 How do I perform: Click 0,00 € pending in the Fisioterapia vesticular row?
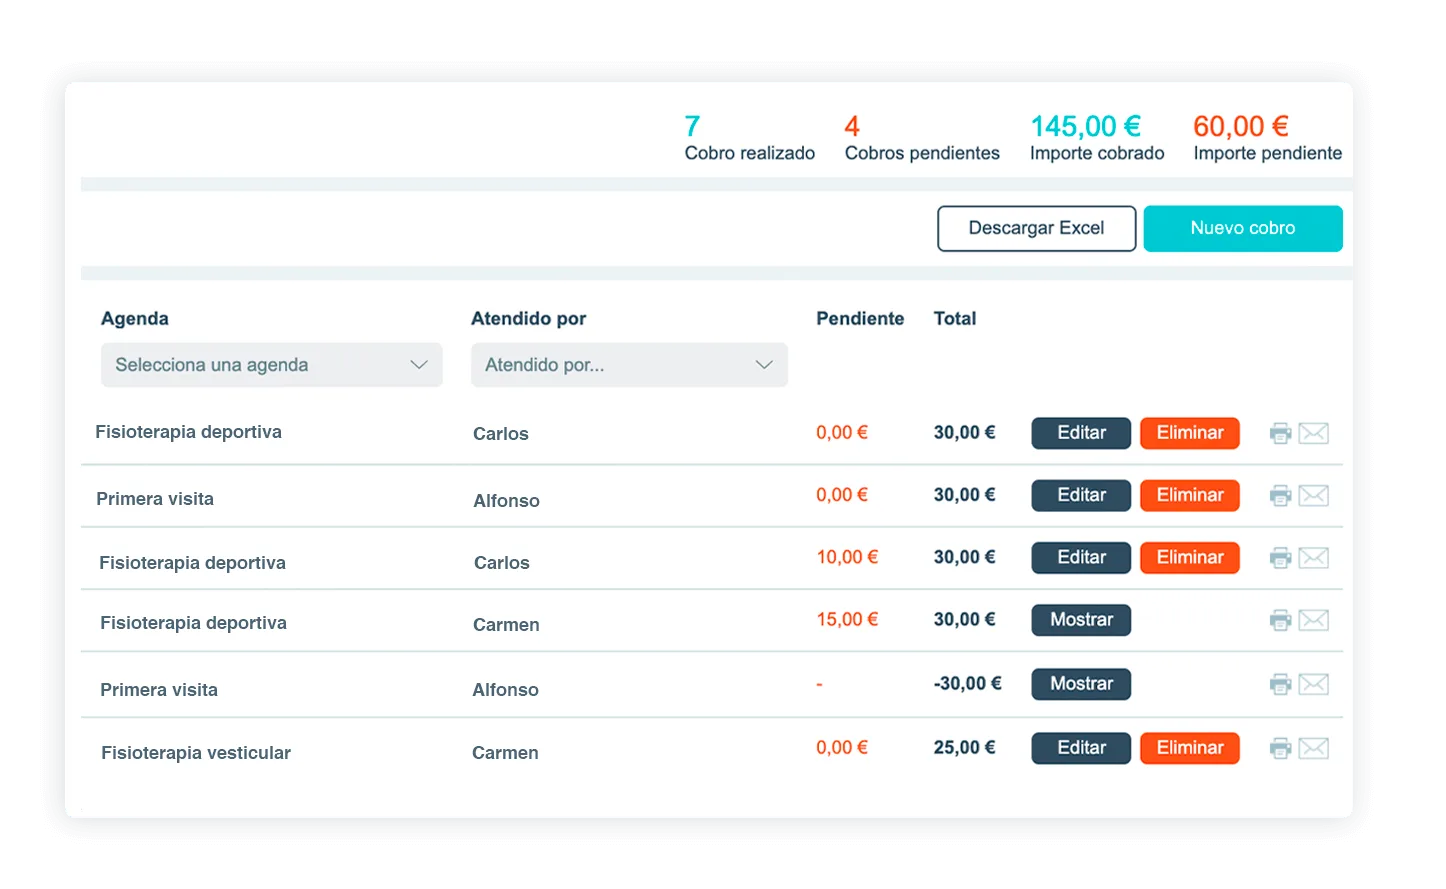842,747
